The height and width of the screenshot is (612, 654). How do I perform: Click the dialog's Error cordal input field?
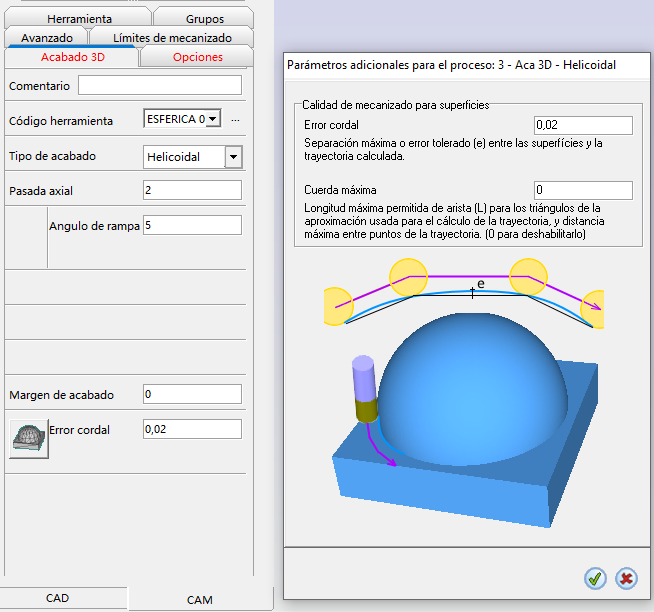click(x=582, y=125)
